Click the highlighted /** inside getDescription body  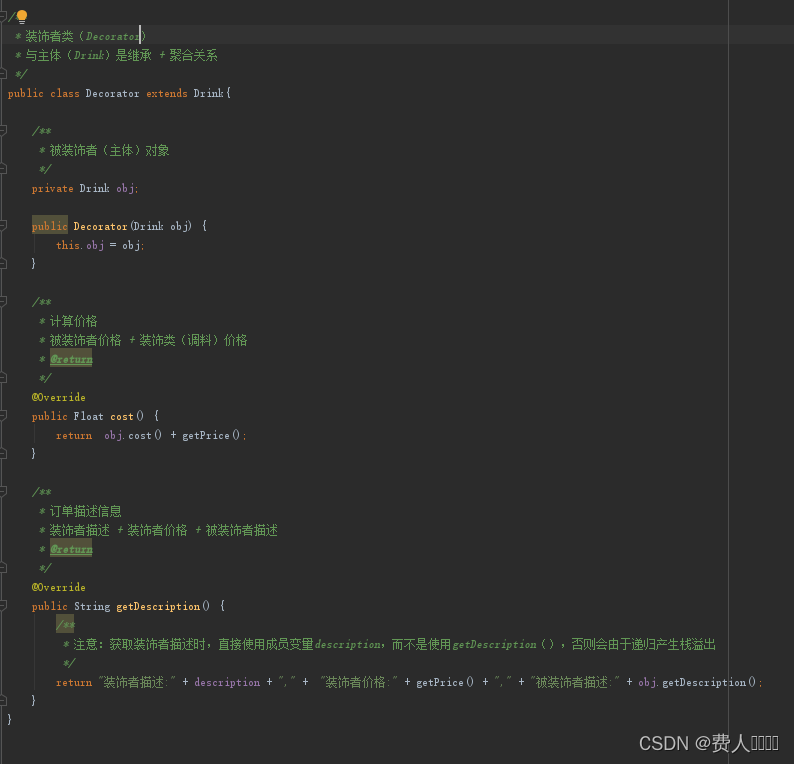65,625
